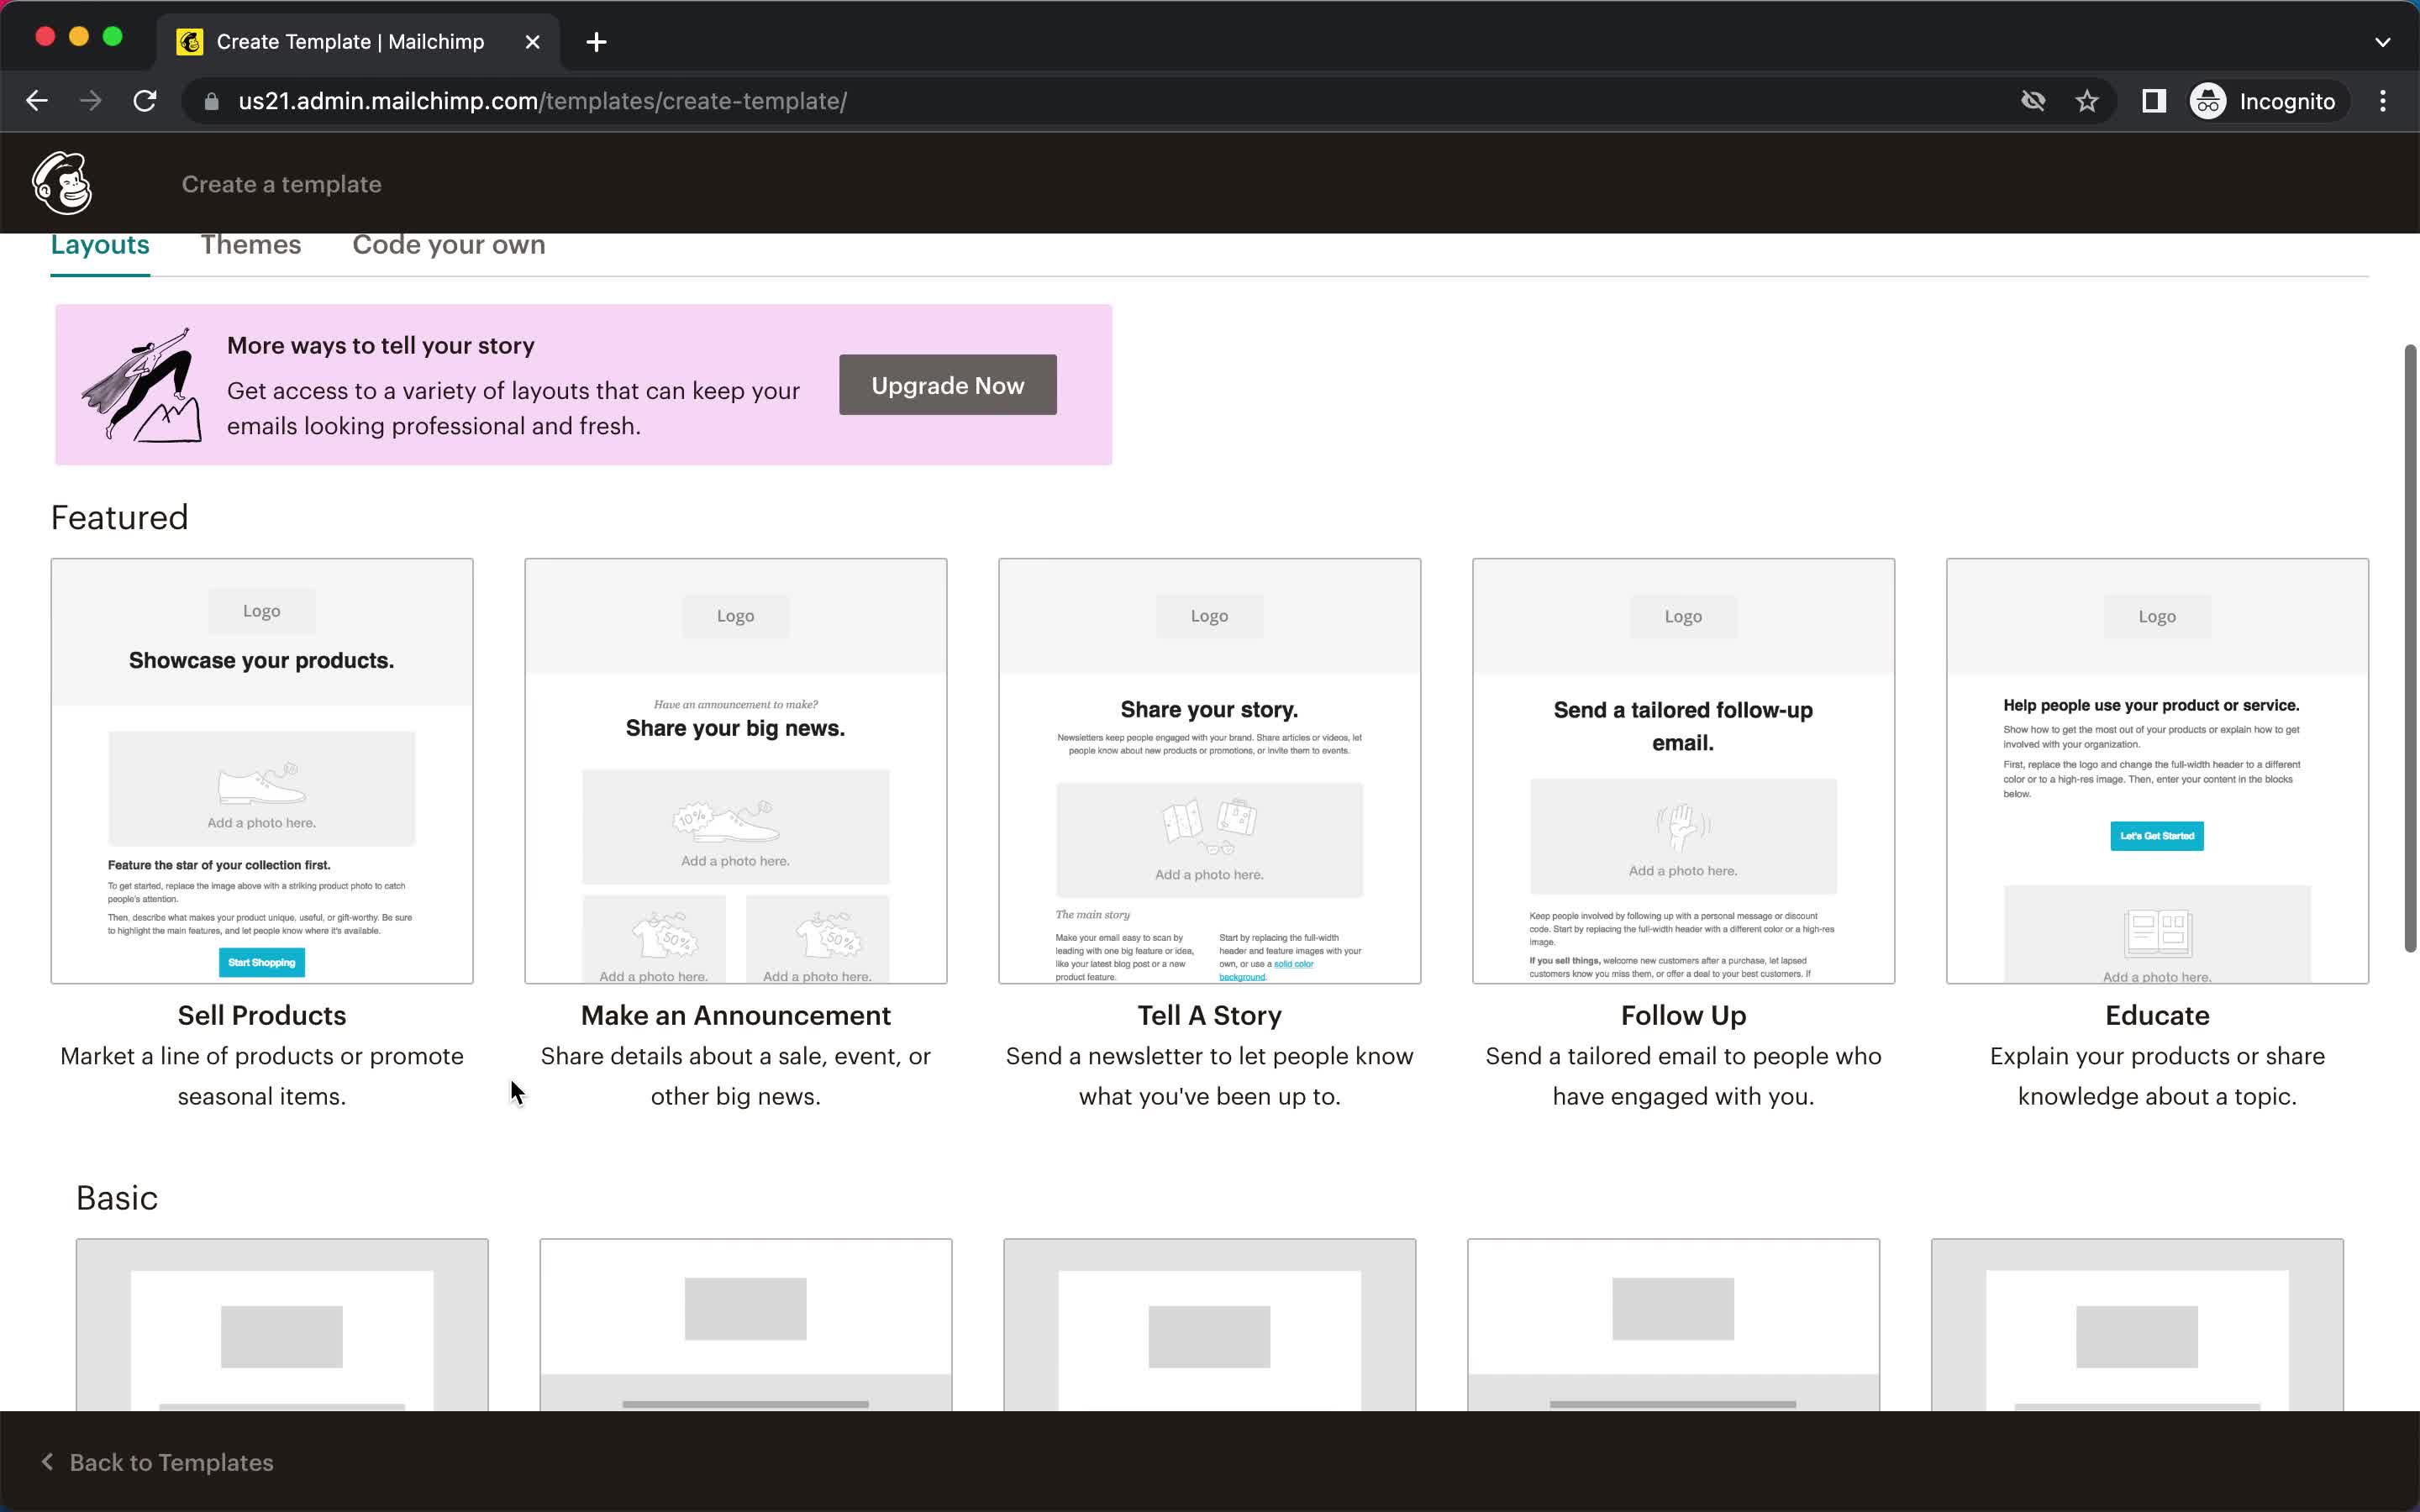
Task: Select the 'Layouts' tab
Action: (99, 244)
